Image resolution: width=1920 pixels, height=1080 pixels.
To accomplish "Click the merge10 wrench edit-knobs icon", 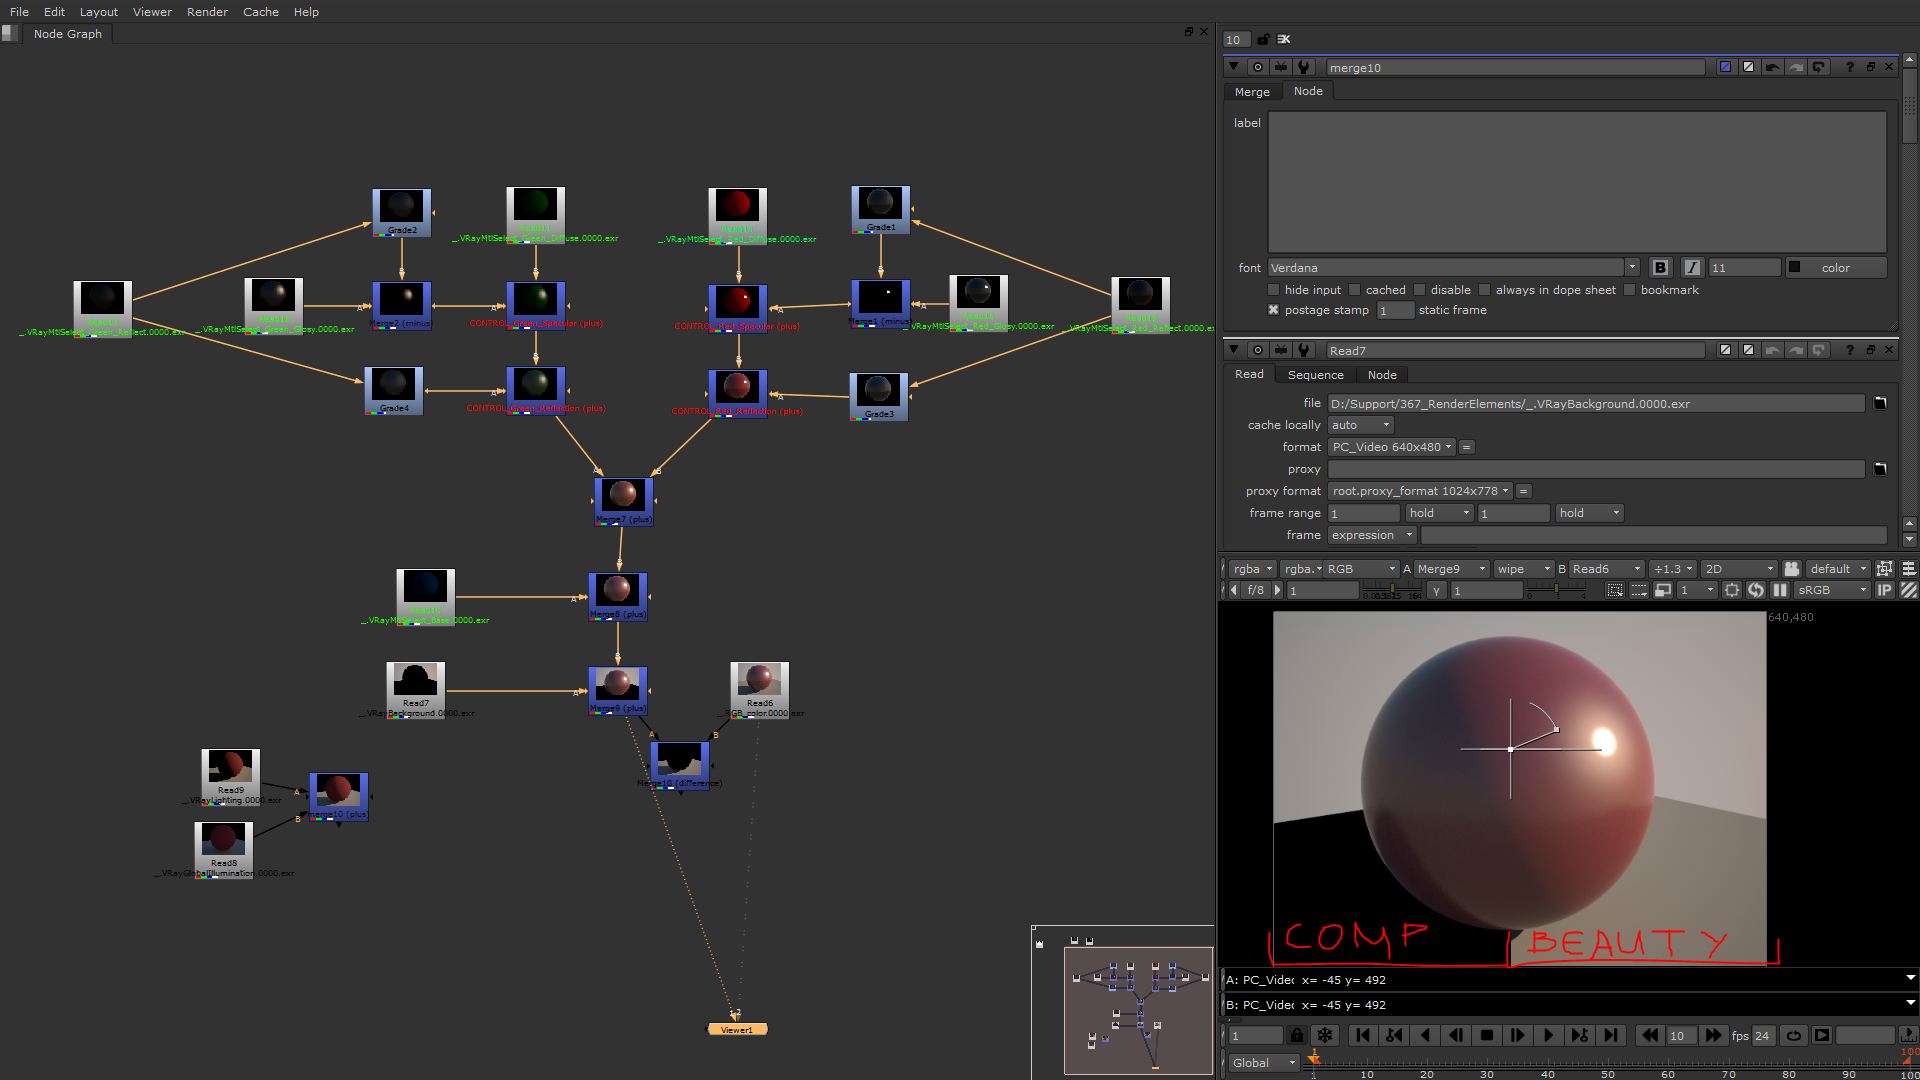I will pyautogui.click(x=1303, y=67).
